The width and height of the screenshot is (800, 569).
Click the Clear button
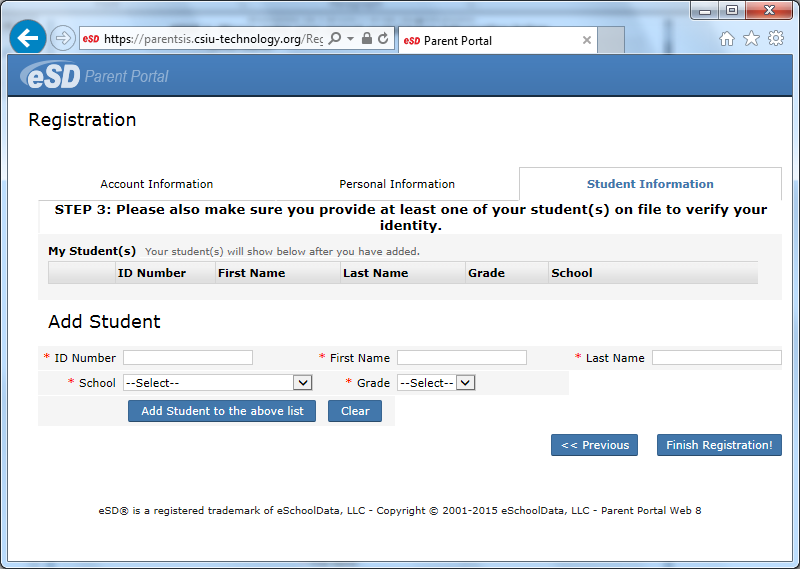(x=355, y=411)
